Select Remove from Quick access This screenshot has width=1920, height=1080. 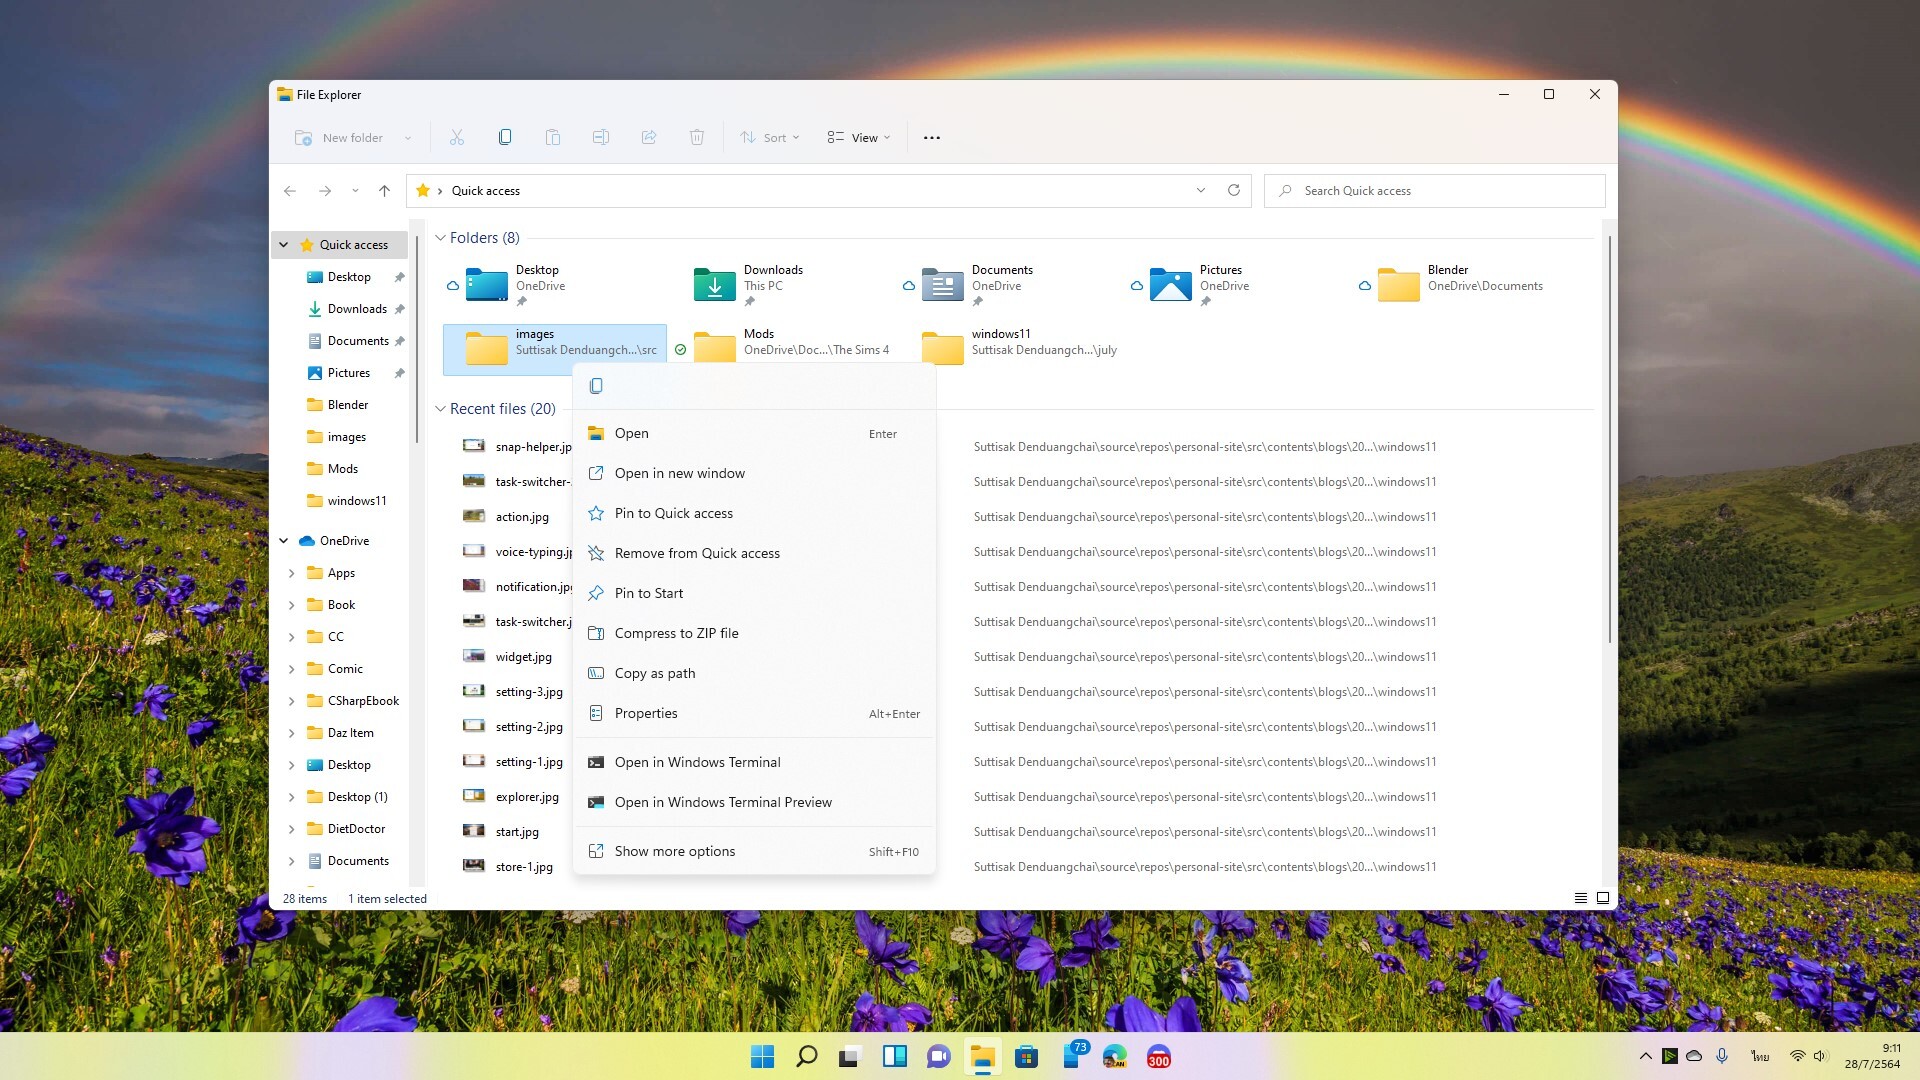754,553
